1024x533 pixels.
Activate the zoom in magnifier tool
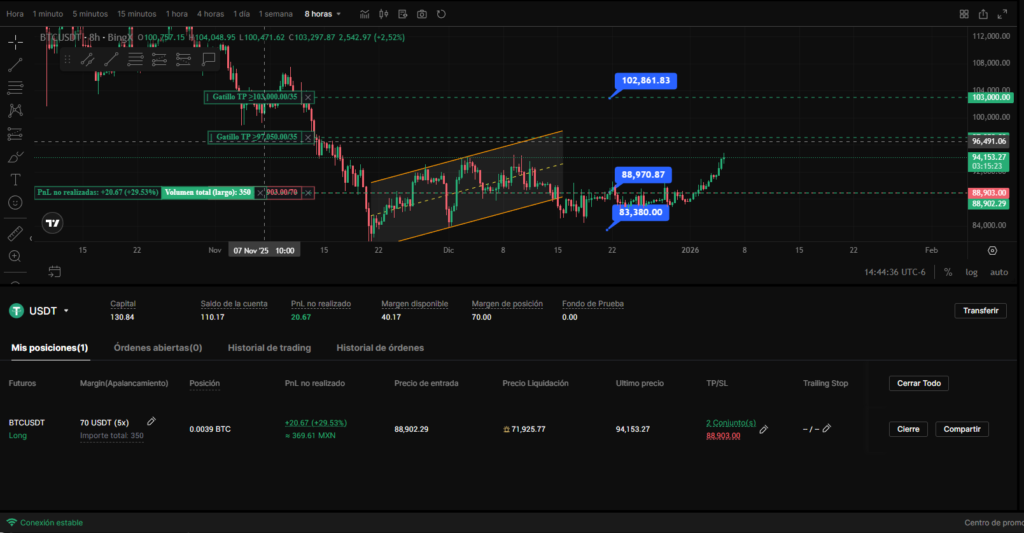(15, 256)
